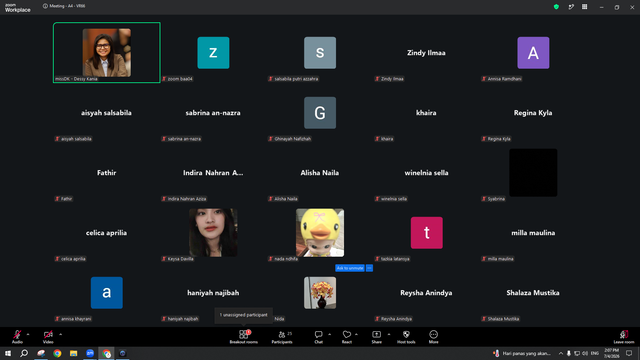The width and height of the screenshot is (640, 360).
Task: Open the React menu
Action: pos(347,337)
